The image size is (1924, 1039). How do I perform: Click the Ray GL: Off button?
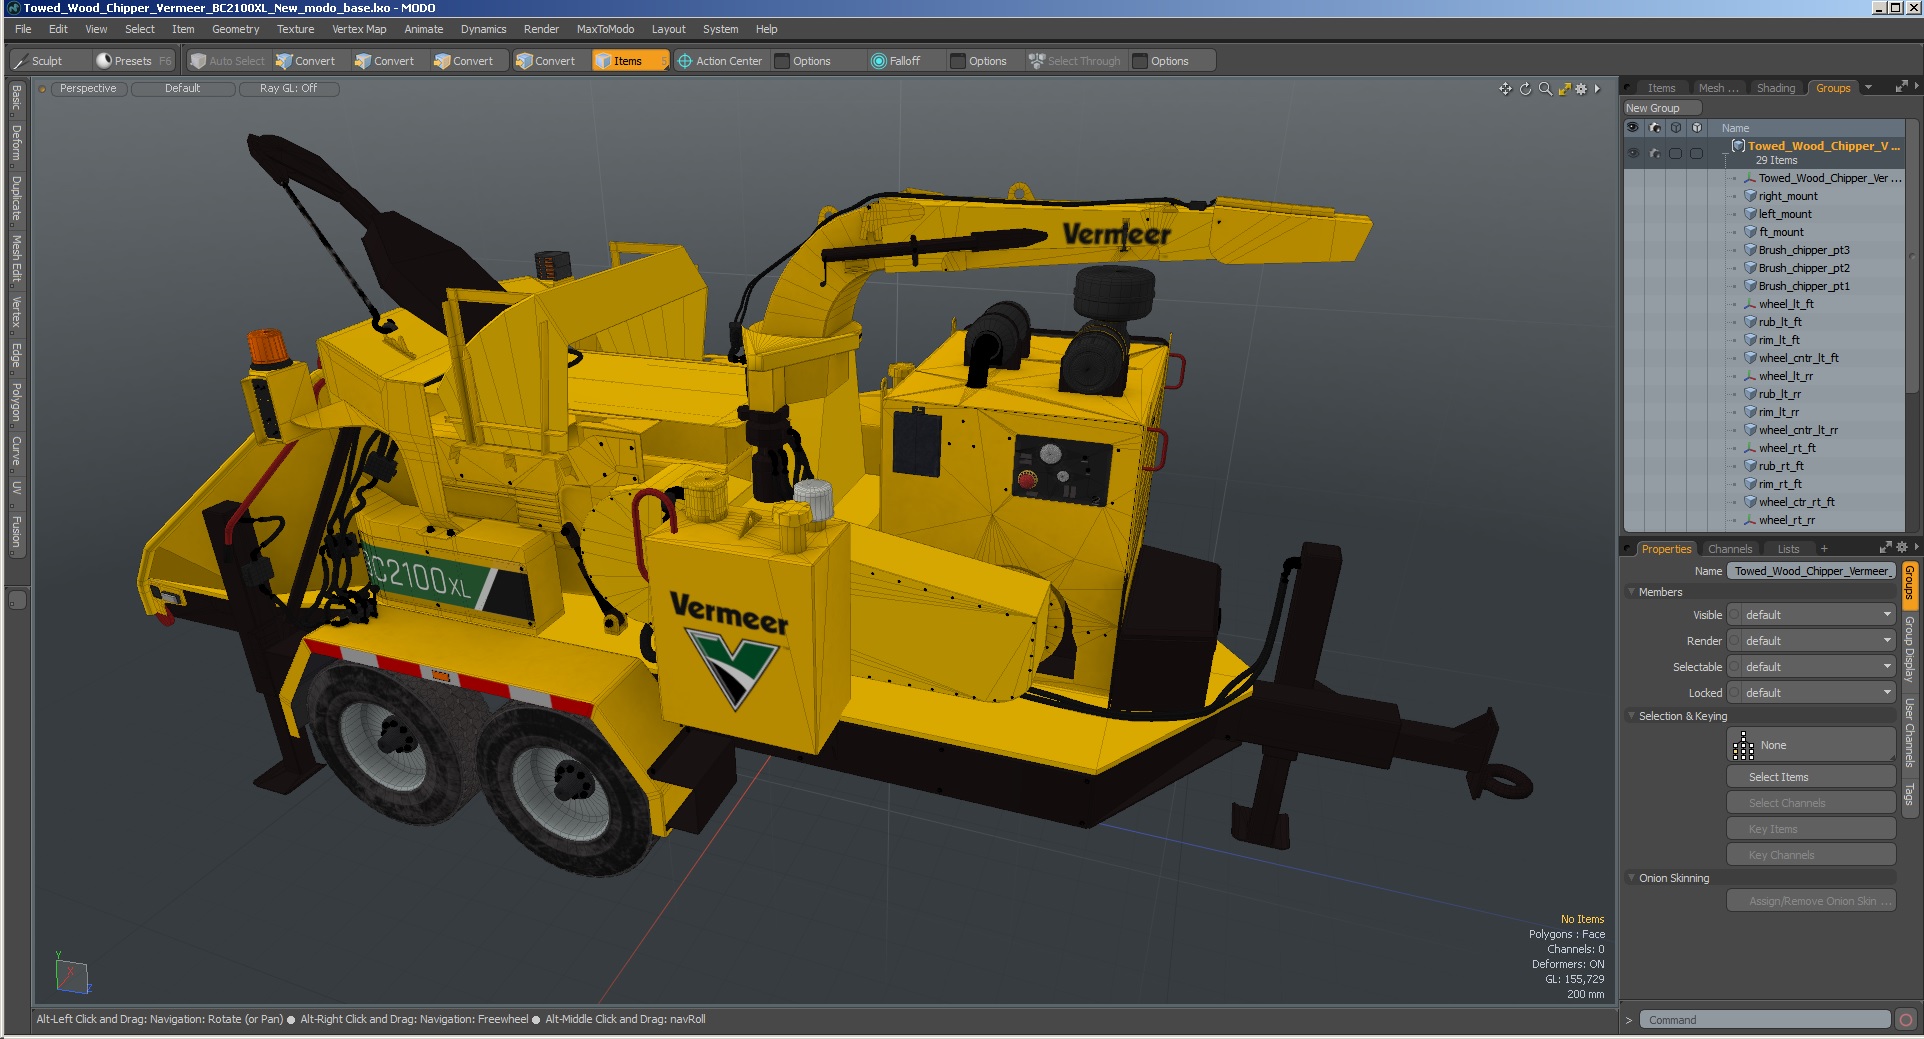coord(288,89)
